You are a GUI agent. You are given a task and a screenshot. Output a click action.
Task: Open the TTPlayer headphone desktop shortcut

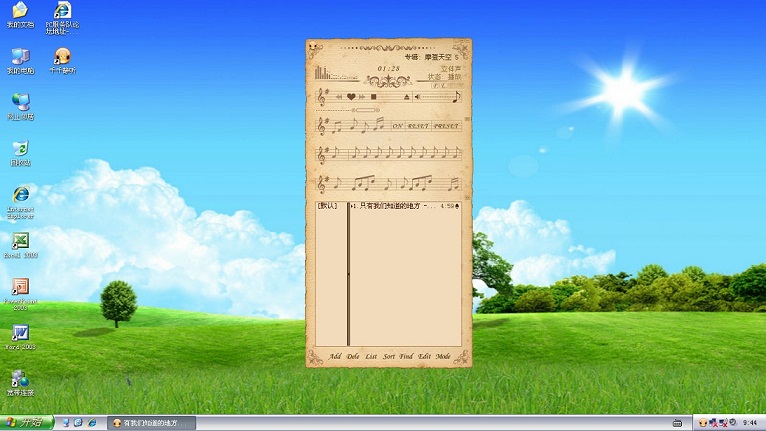pyautogui.click(x=63, y=61)
